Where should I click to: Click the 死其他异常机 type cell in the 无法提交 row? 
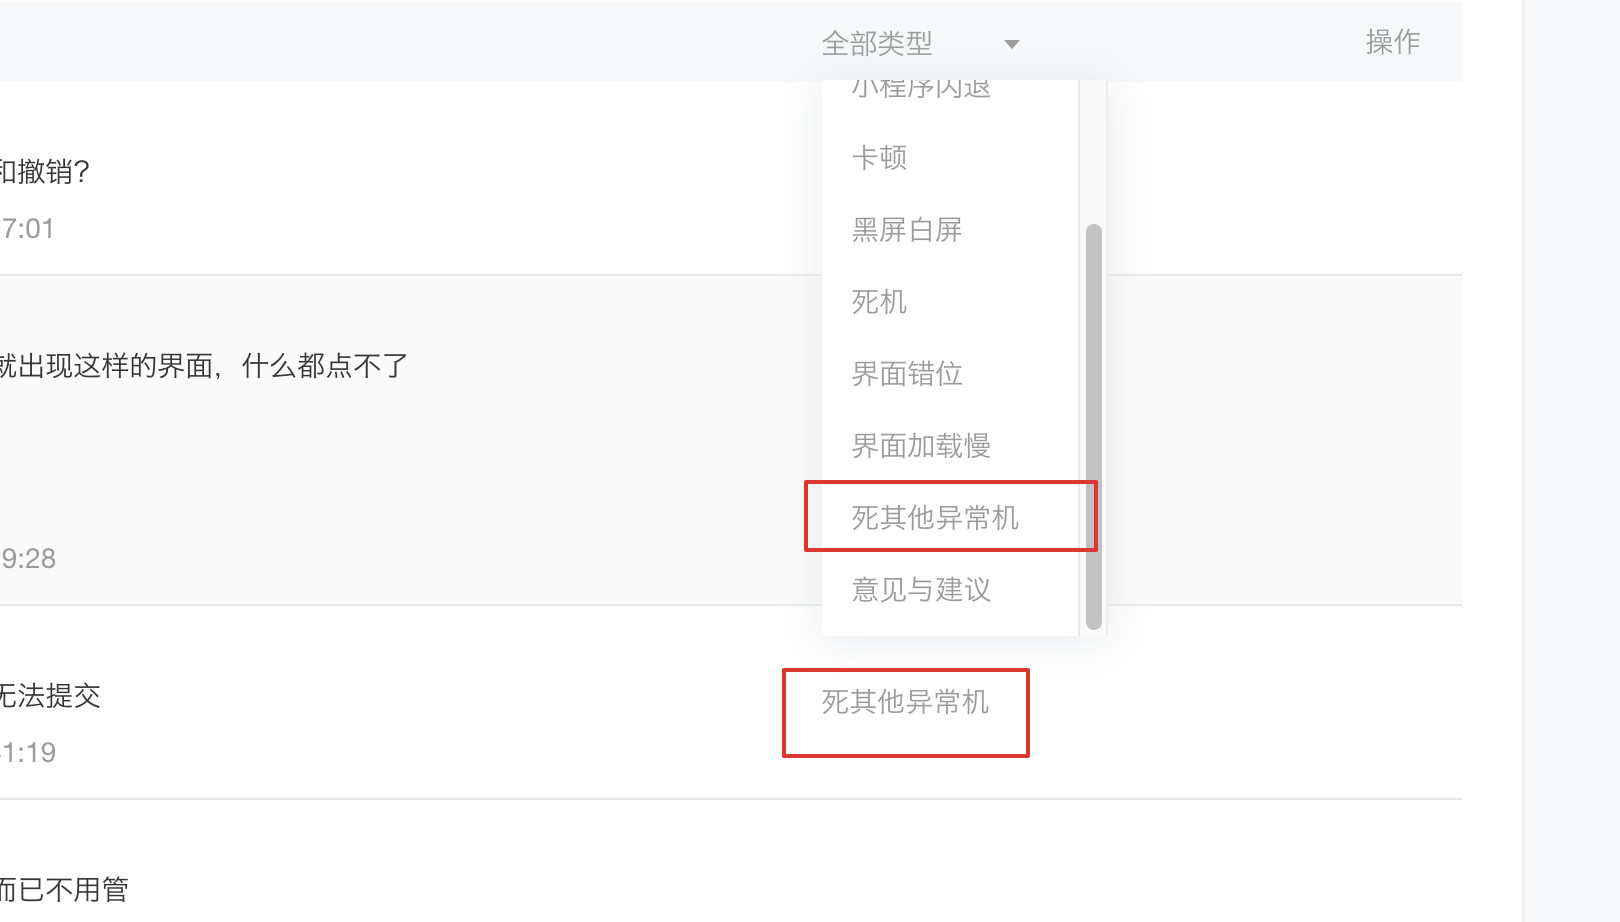(x=905, y=702)
